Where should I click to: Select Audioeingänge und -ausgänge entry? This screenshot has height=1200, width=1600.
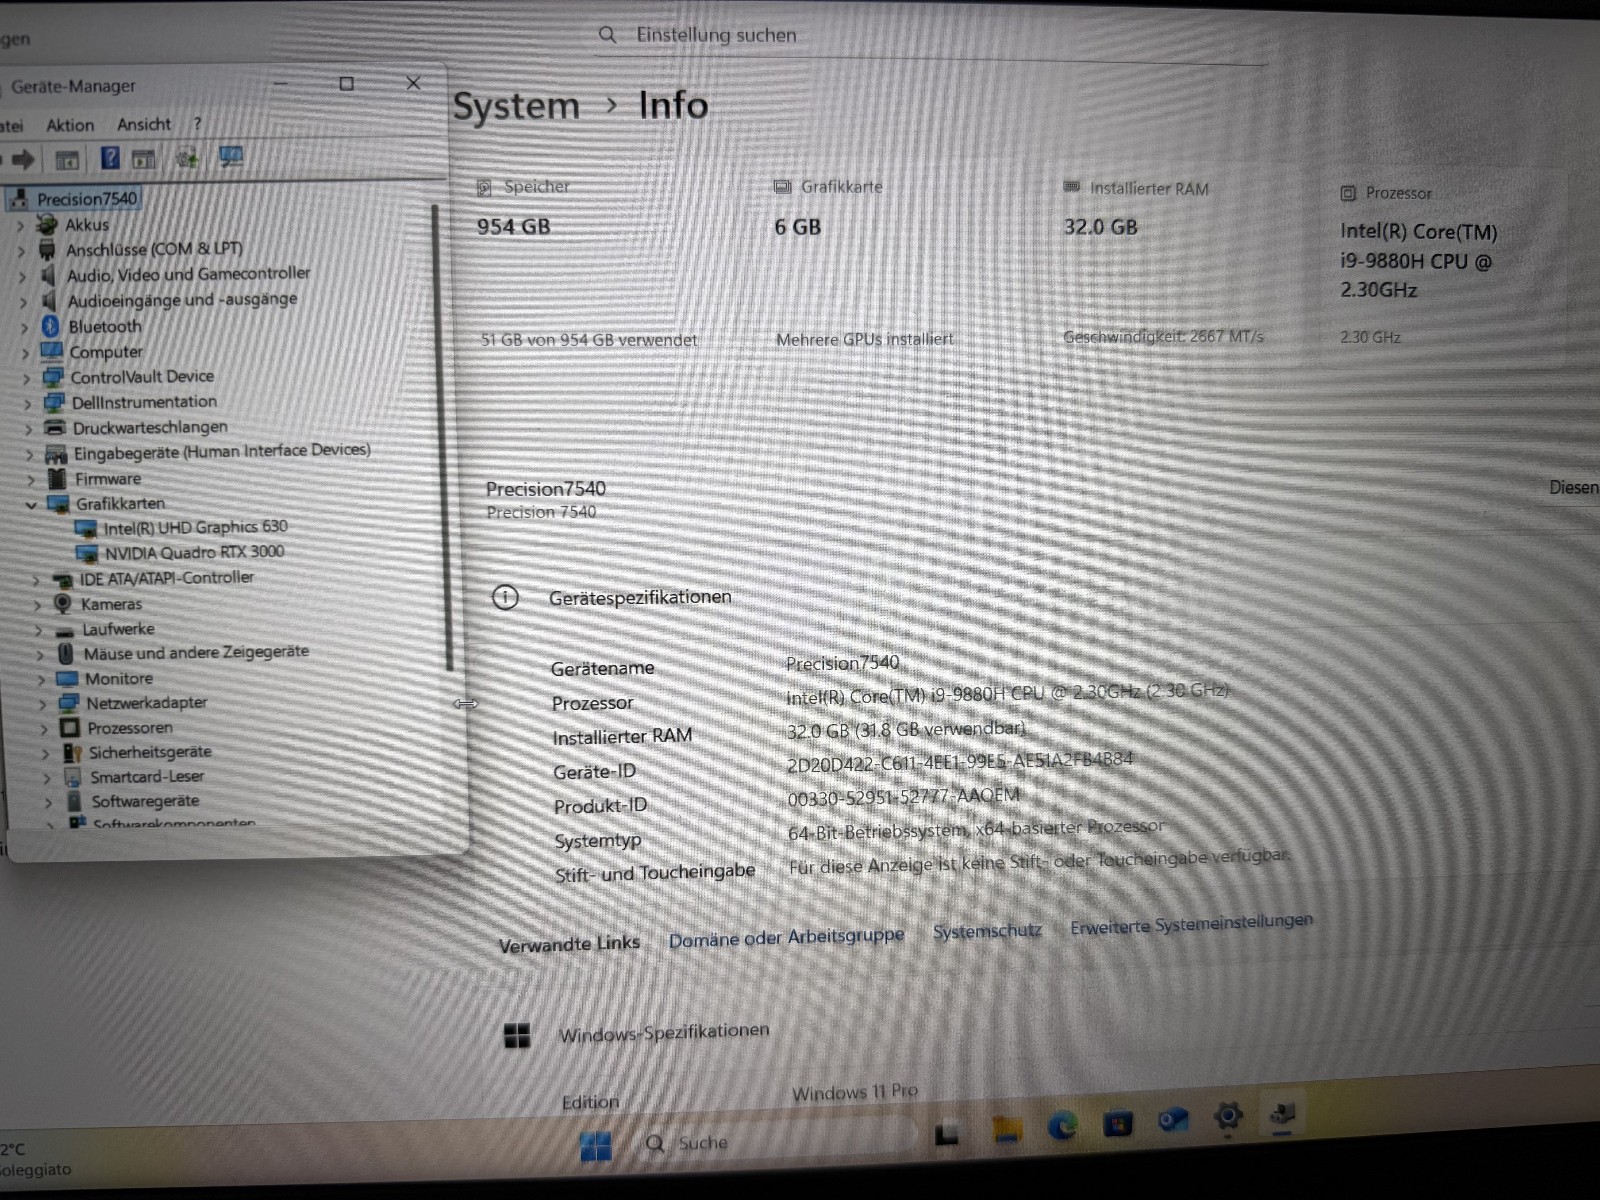click(182, 300)
